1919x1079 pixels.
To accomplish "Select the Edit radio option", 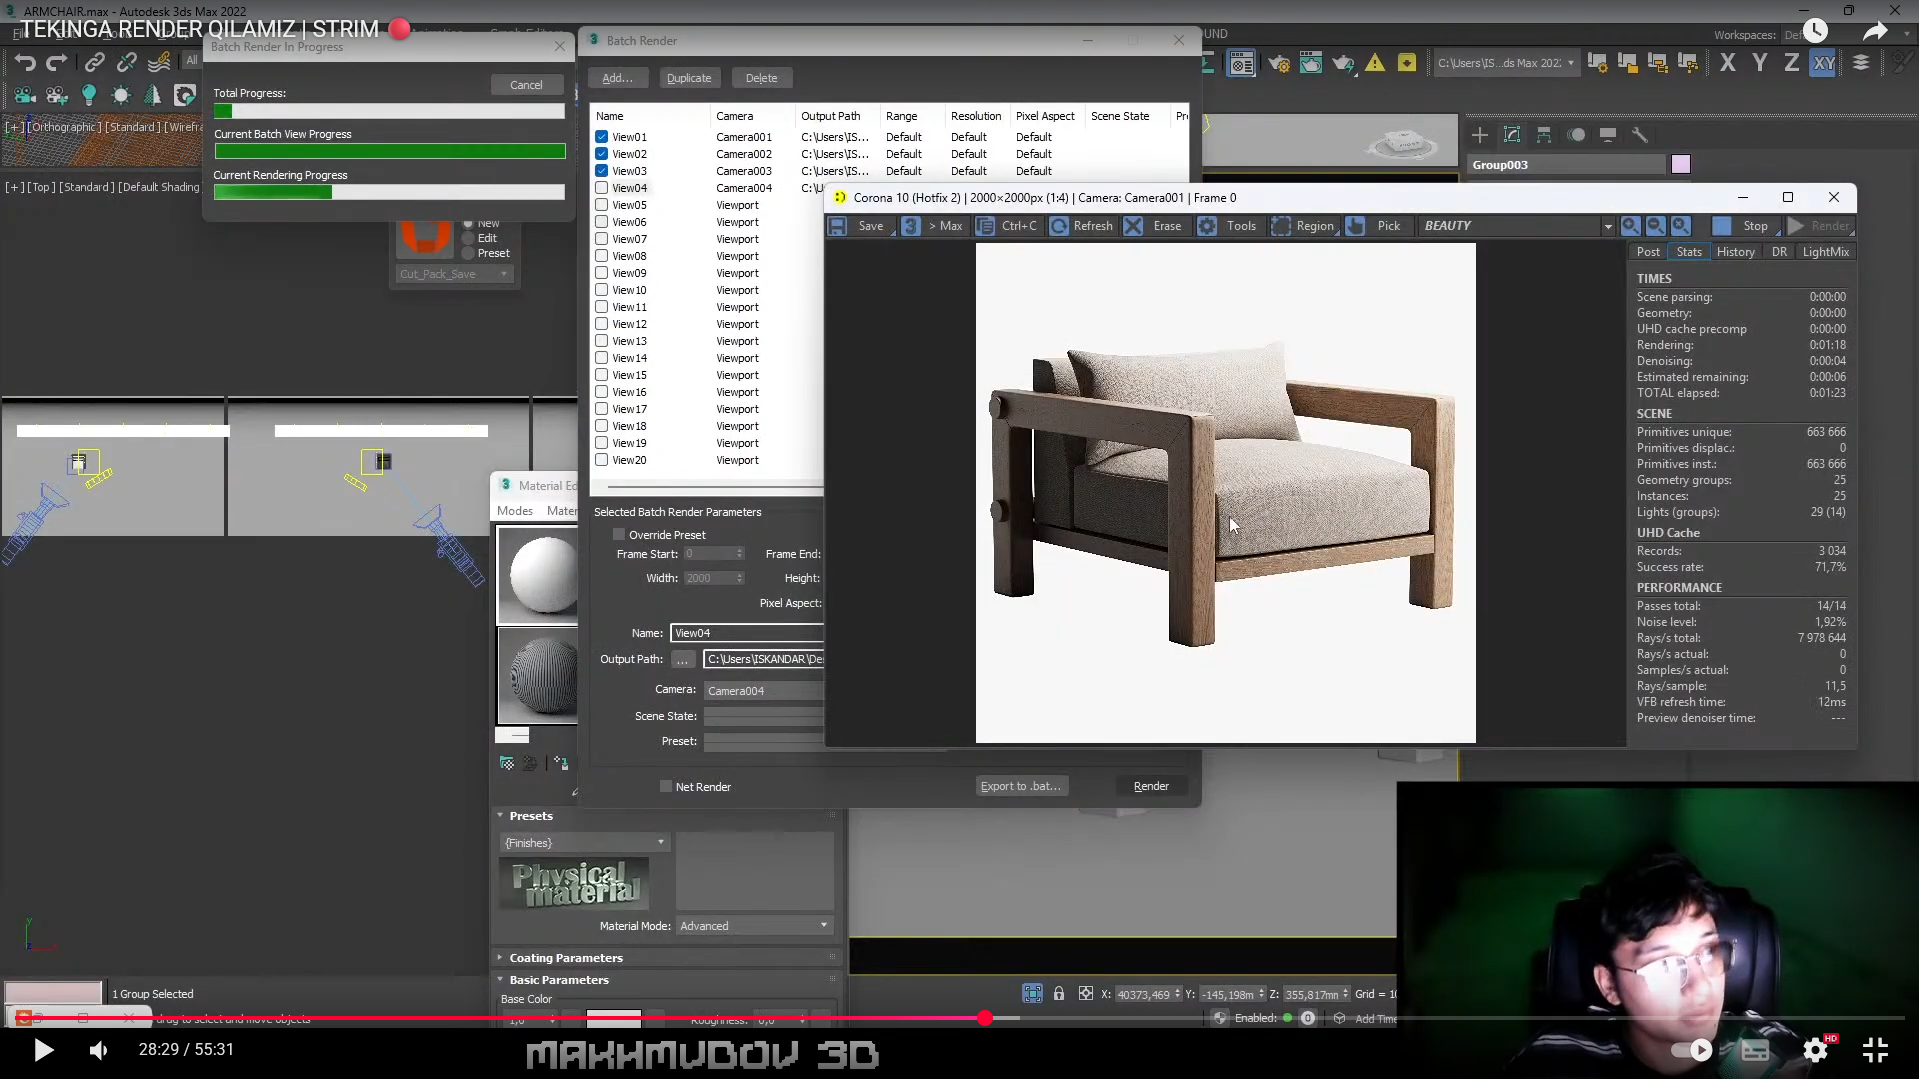I will (x=468, y=238).
